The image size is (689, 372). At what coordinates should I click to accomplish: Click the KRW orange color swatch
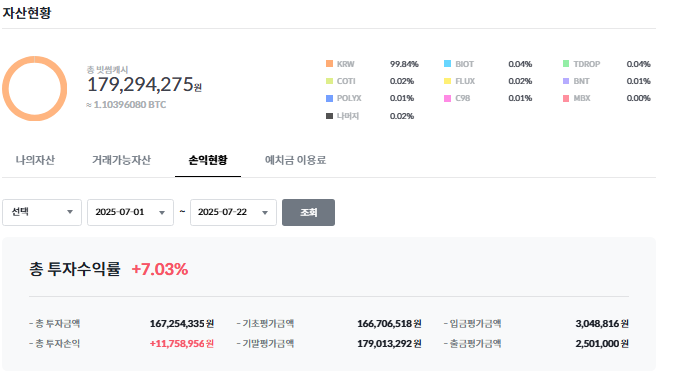[329, 64]
